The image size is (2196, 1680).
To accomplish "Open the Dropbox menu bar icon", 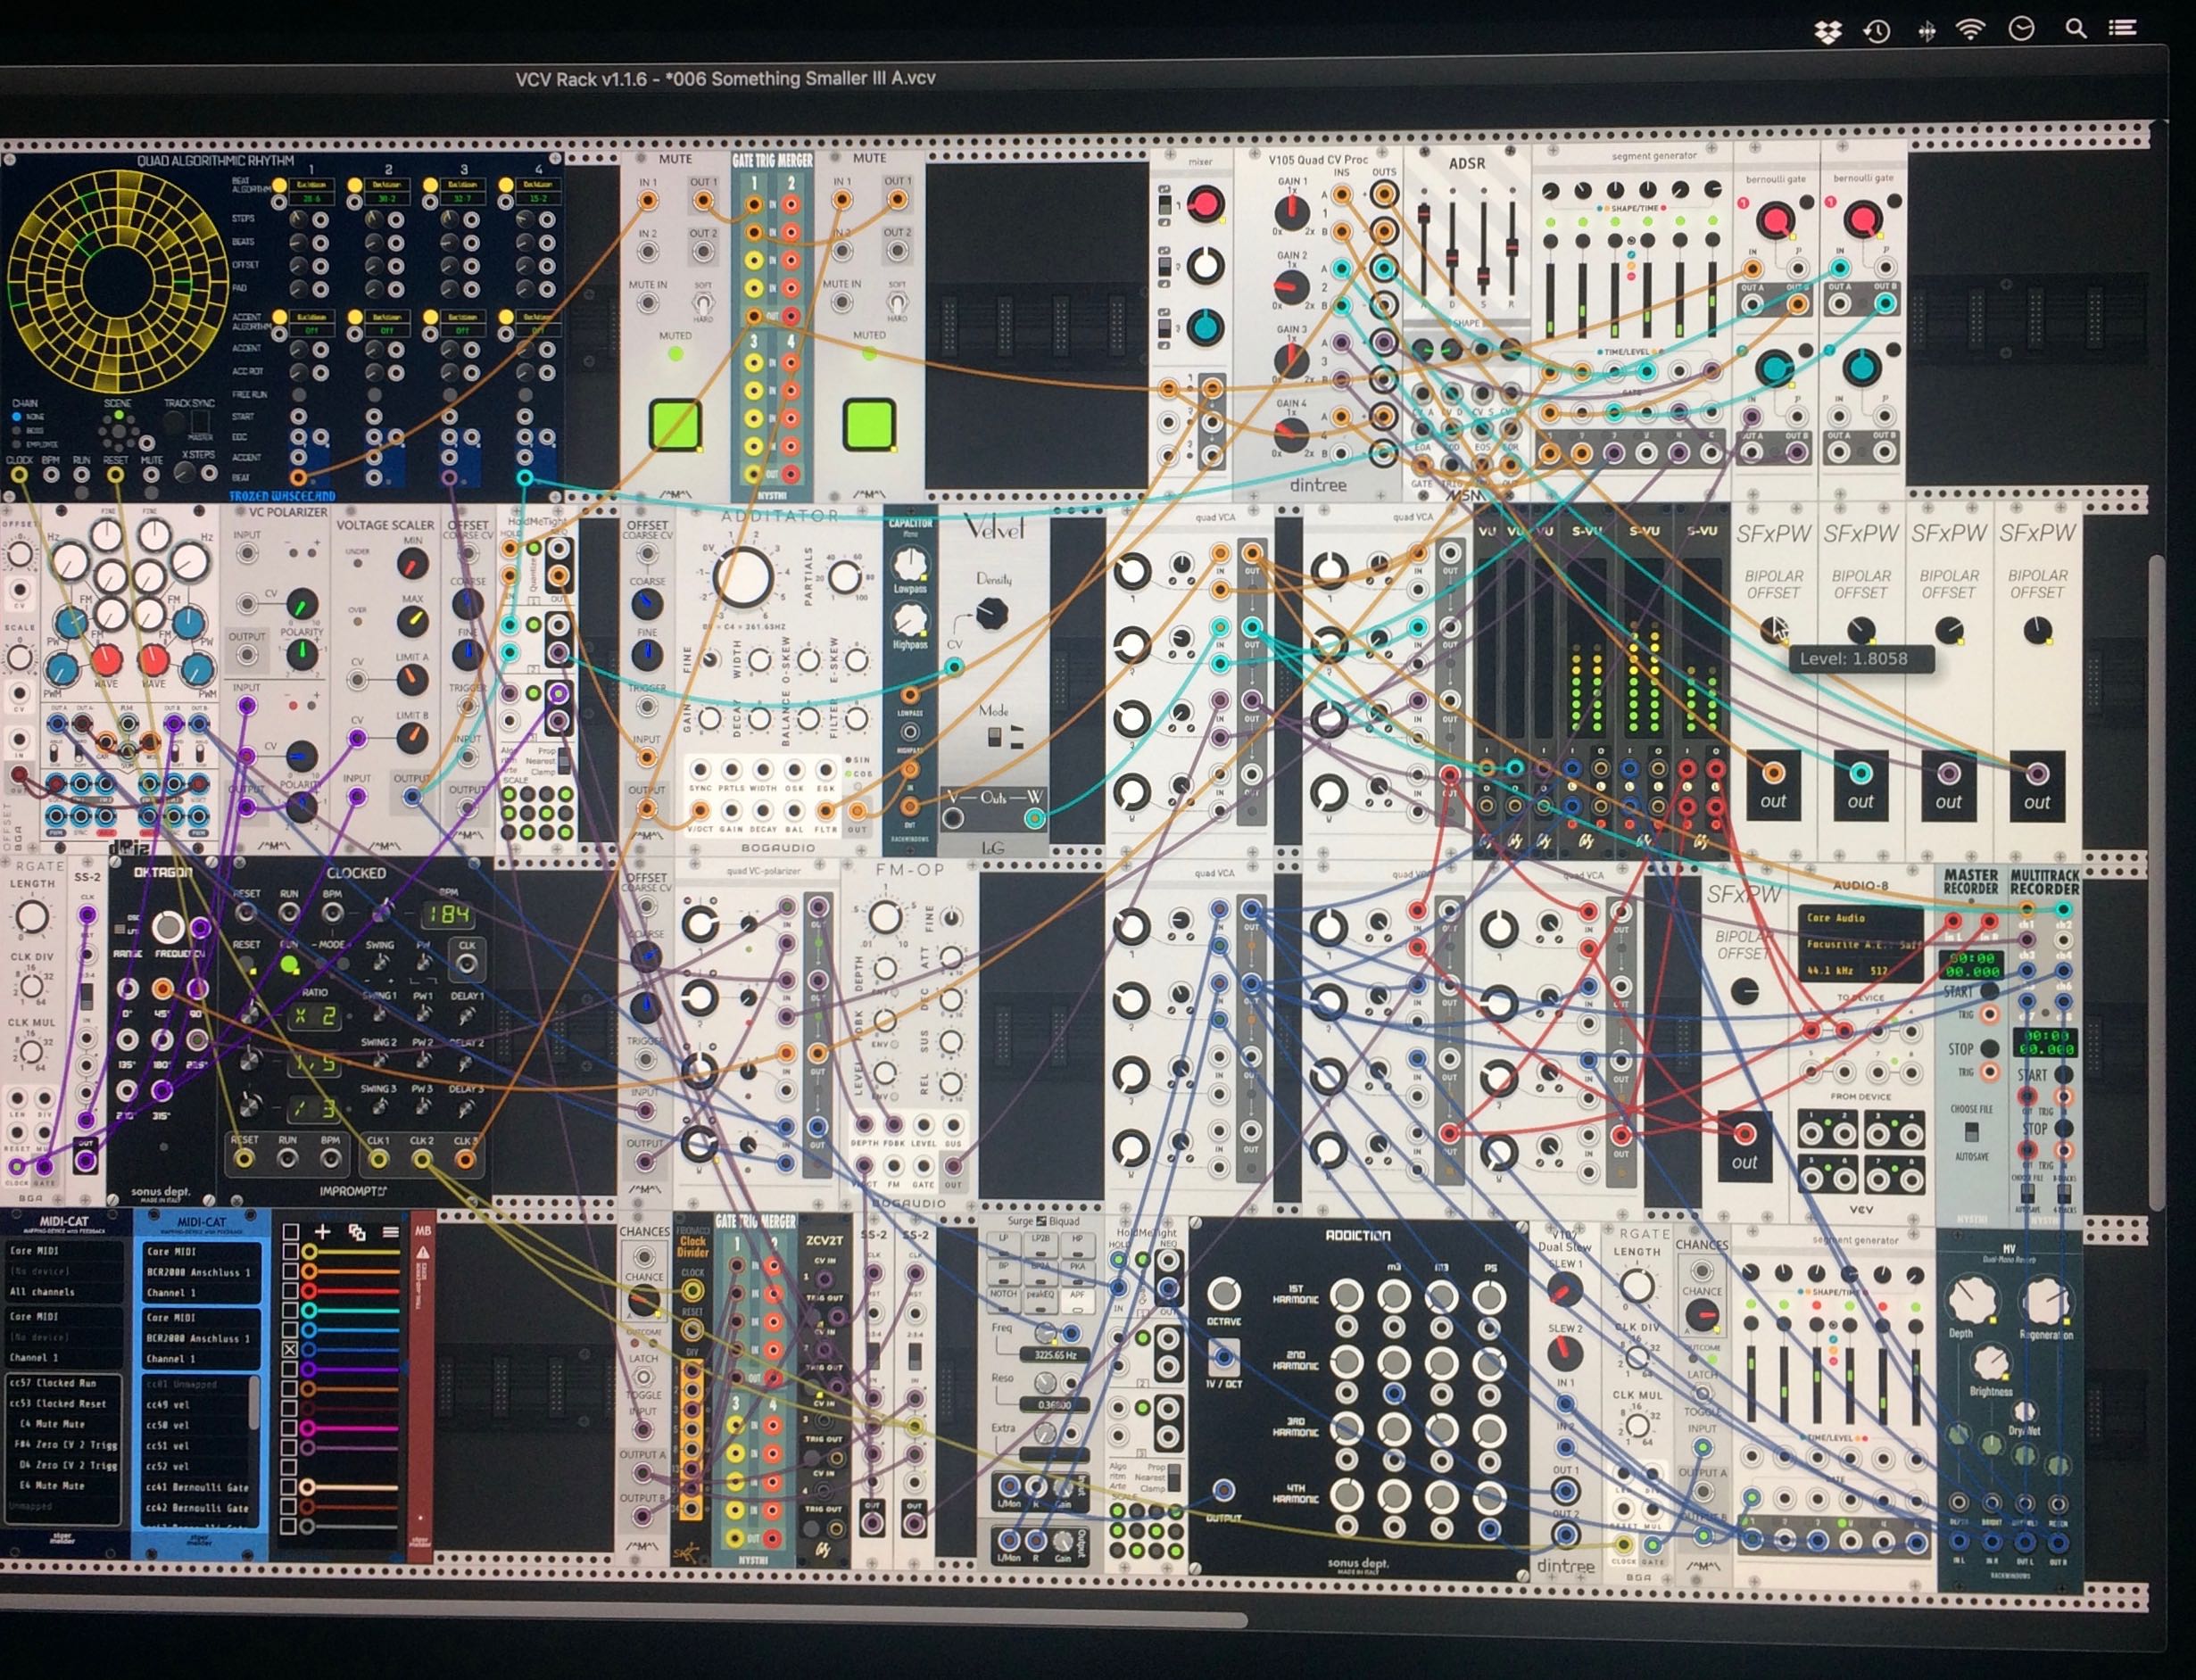I will [1827, 33].
